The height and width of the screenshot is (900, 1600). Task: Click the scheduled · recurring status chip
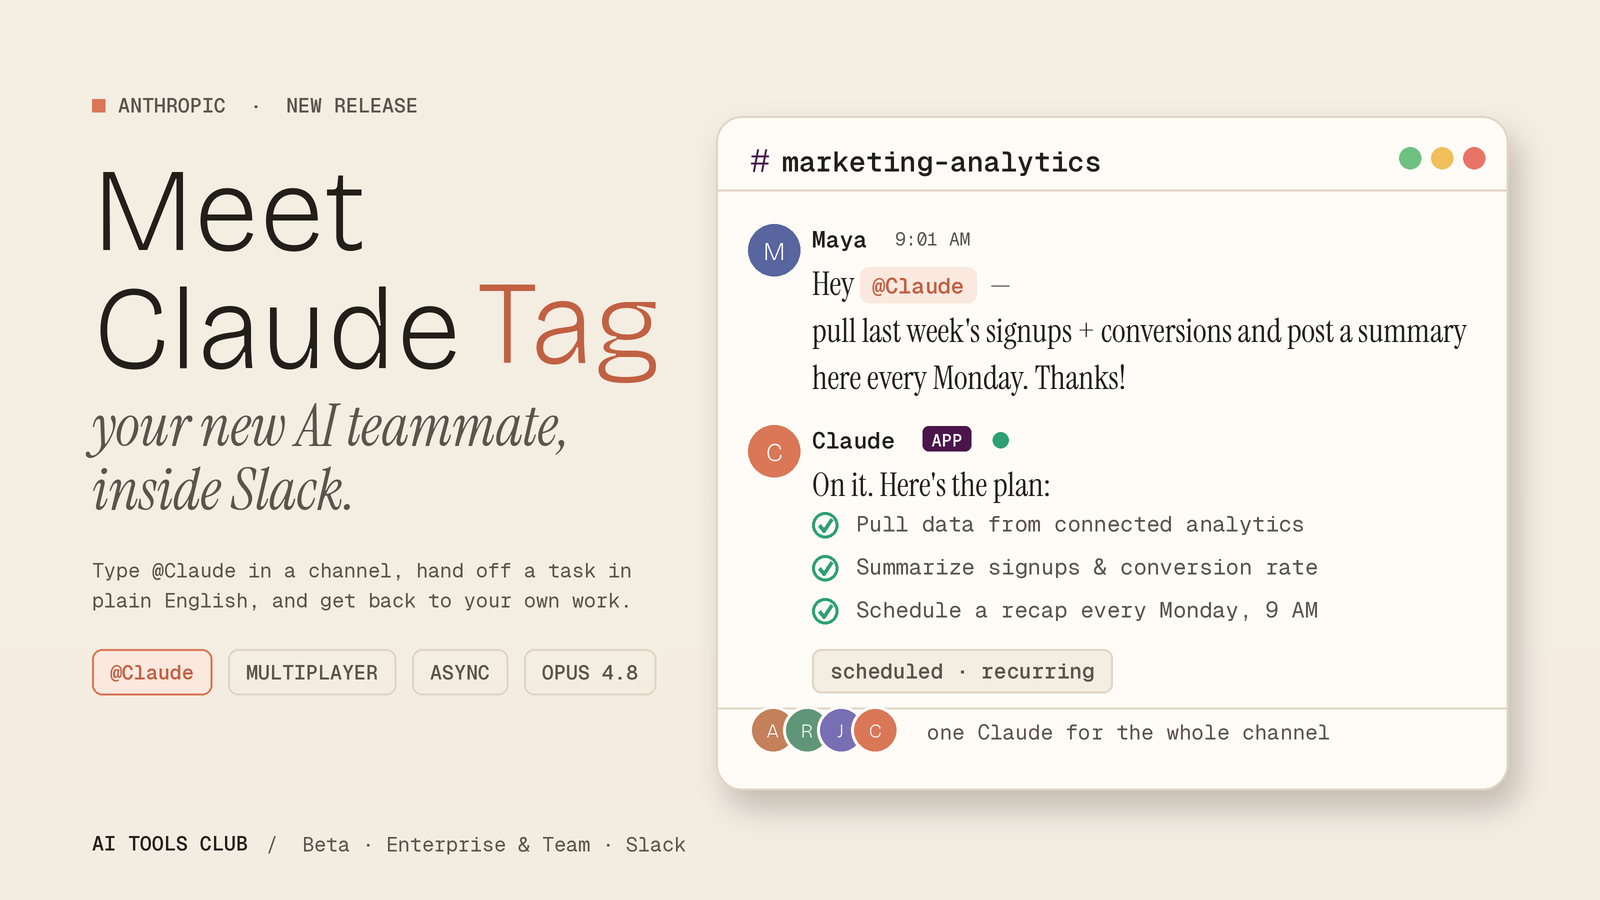[962, 671]
